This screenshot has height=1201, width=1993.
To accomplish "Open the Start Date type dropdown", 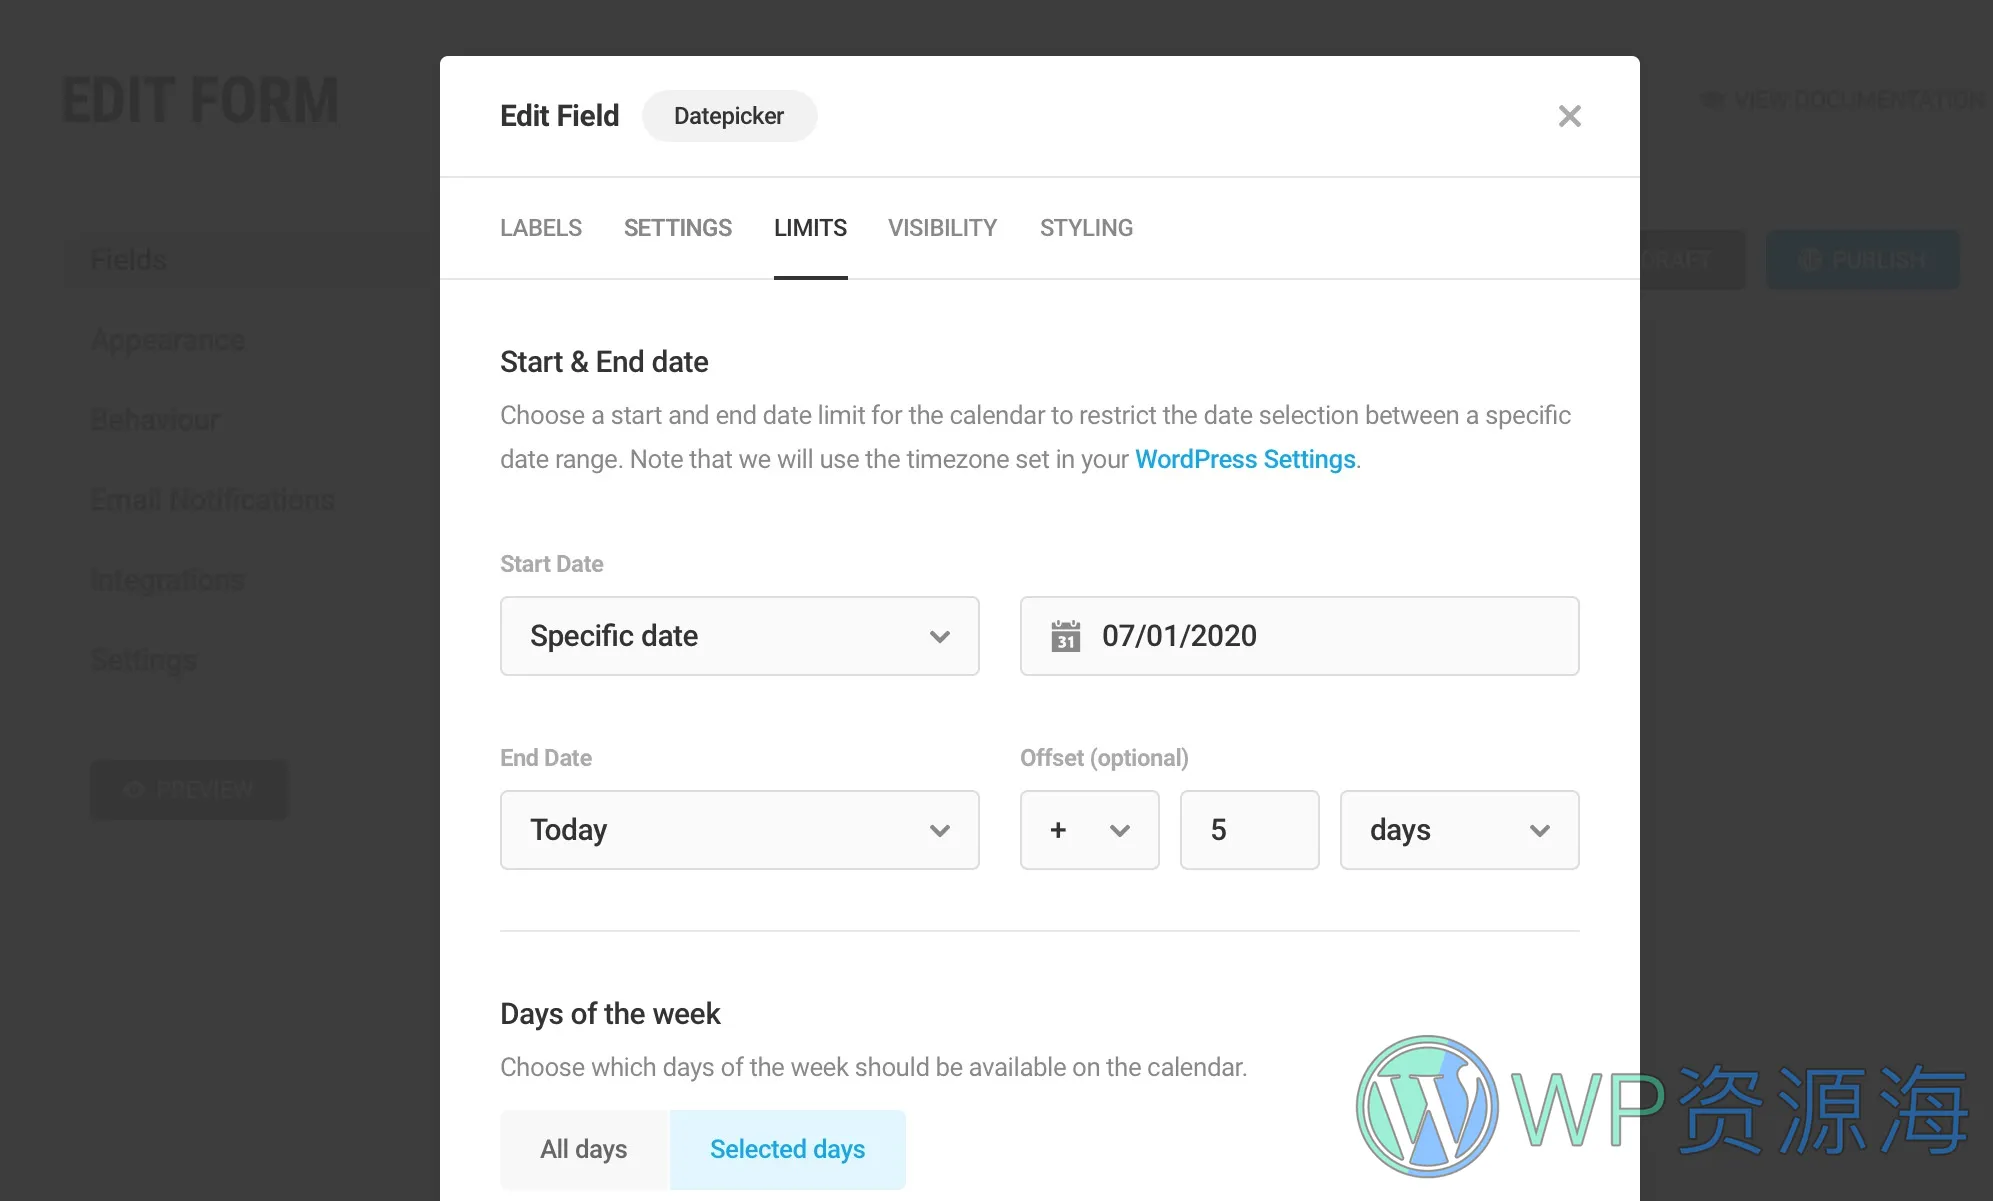I will (739, 636).
